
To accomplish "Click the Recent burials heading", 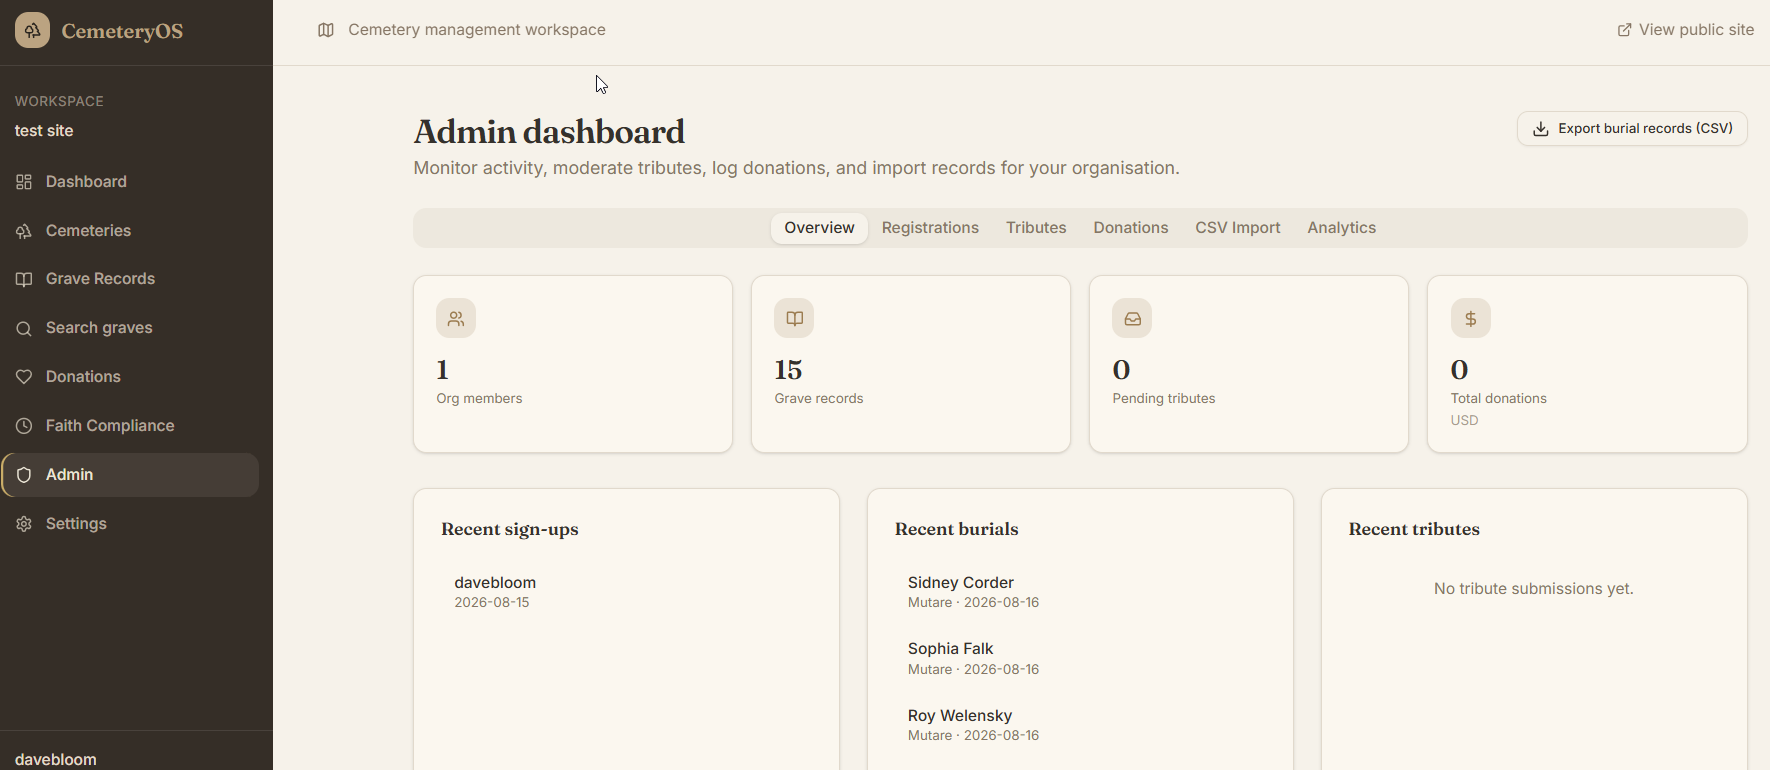I will (x=956, y=529).
